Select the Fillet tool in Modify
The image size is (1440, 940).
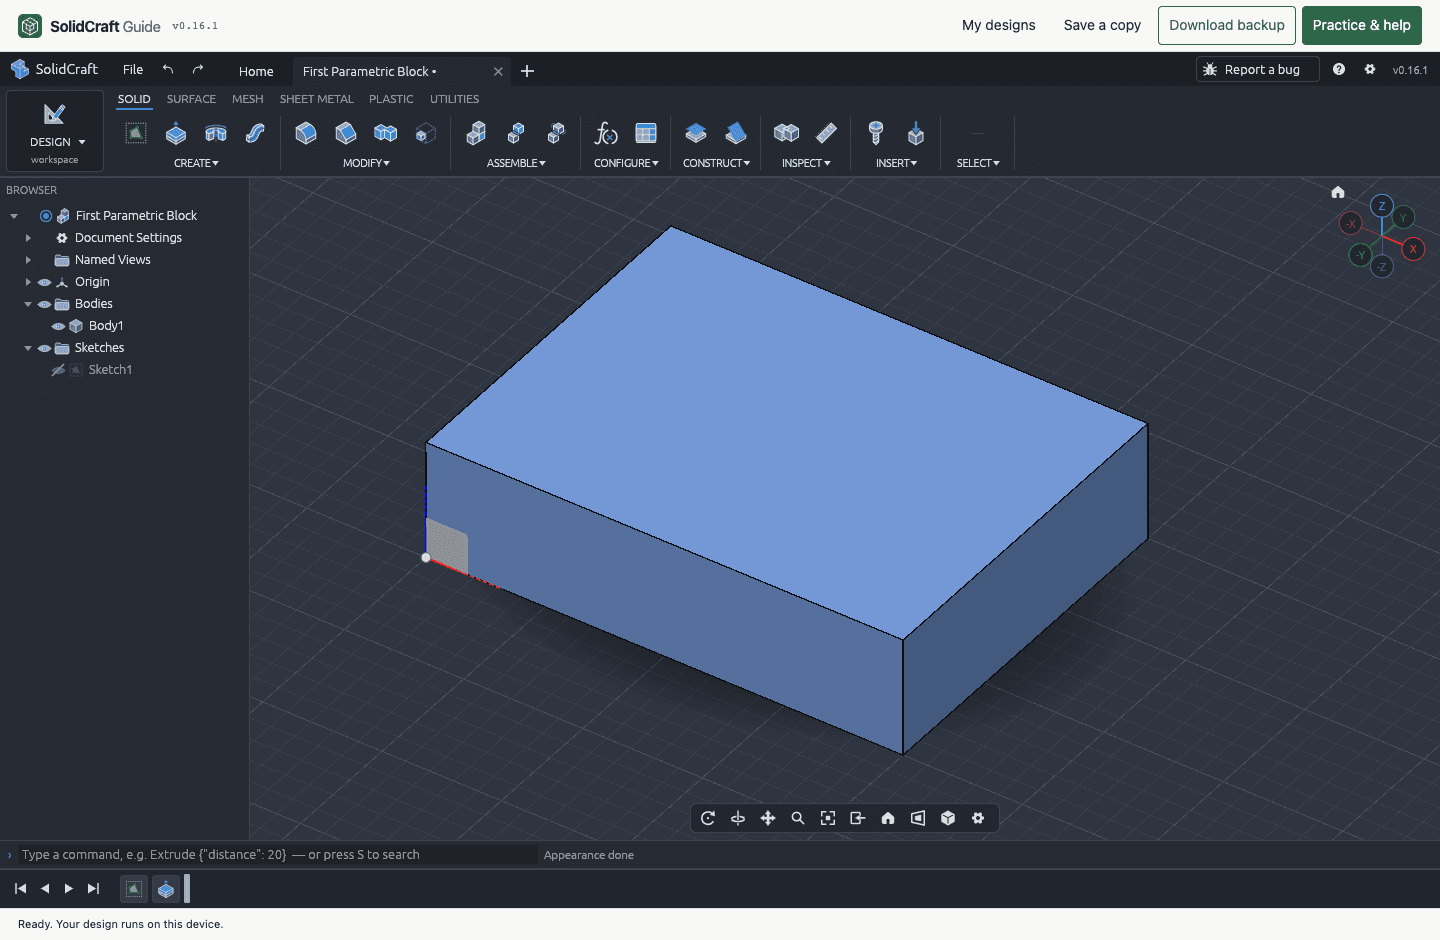point(306,133)
